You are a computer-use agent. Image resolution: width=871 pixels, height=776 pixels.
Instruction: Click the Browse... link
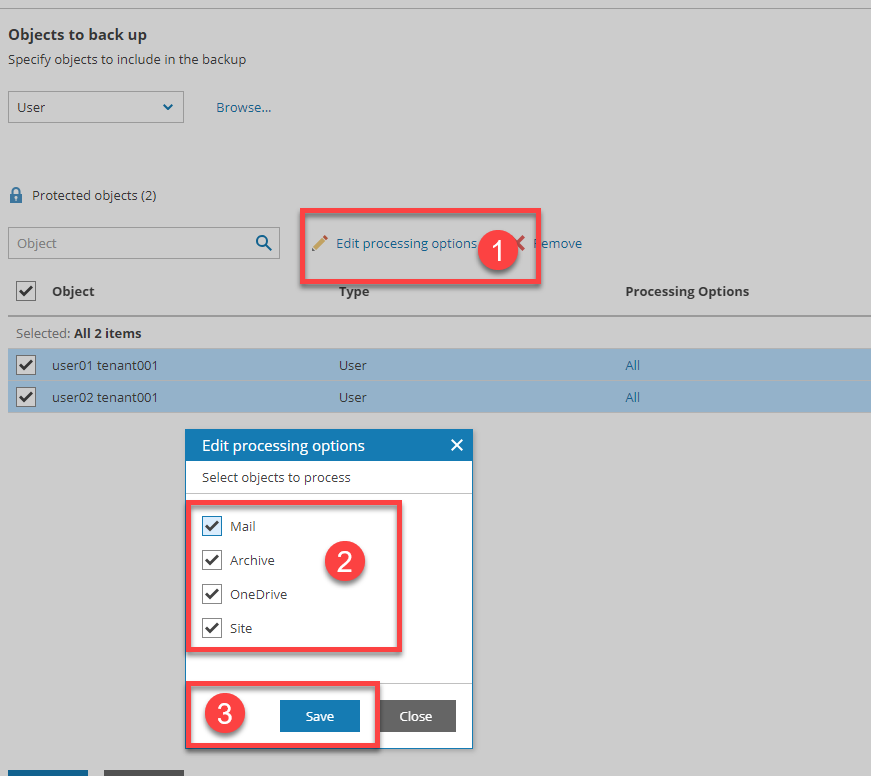(244, 107)
